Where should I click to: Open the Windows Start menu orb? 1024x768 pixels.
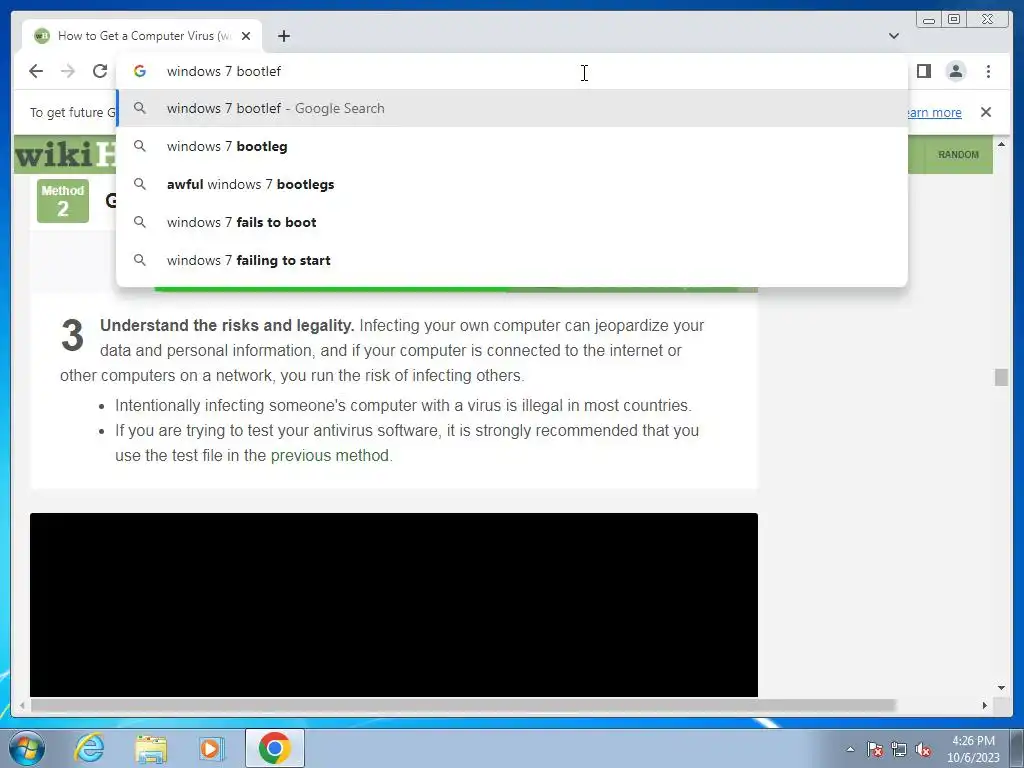tap(27, 748)
